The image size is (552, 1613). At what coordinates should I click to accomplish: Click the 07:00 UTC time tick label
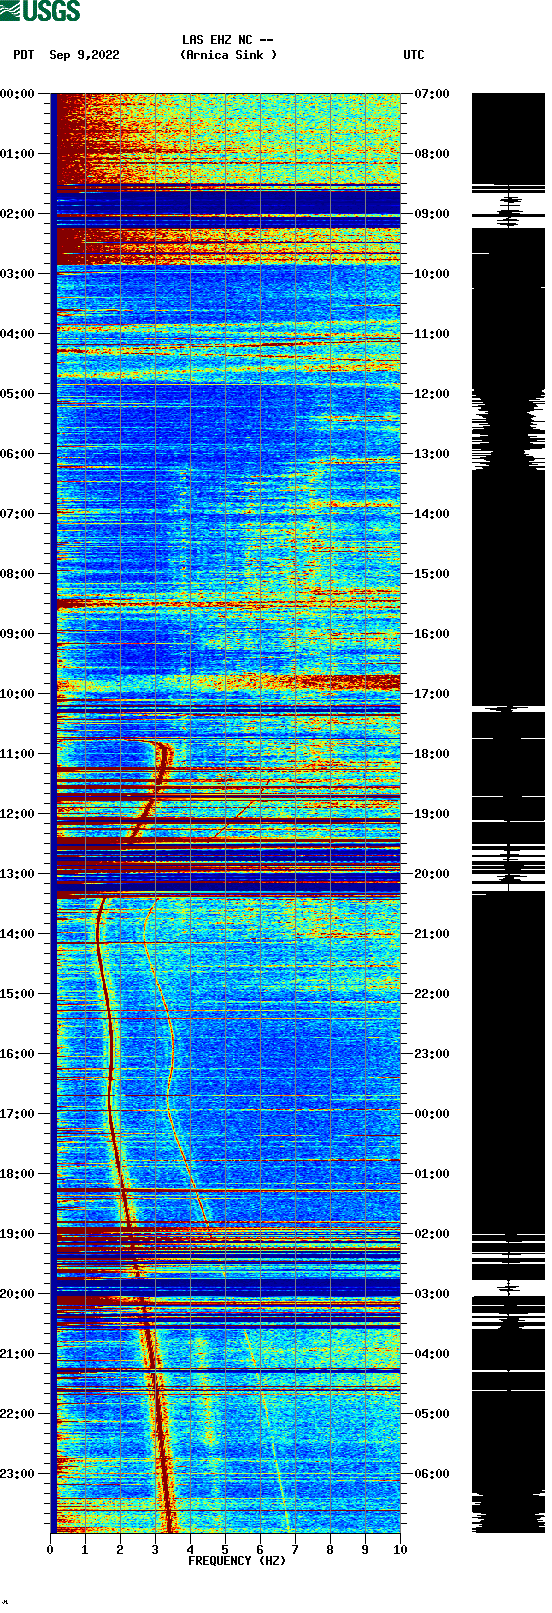tap(432, 94)
